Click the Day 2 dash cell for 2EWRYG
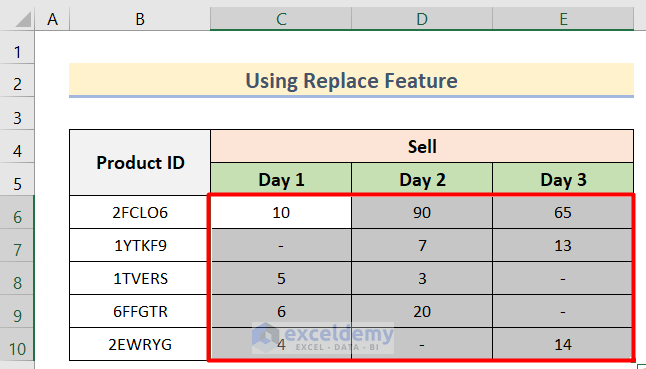This screenshot has width=646, height=369. pyautogui.click(x=422, y=344)
